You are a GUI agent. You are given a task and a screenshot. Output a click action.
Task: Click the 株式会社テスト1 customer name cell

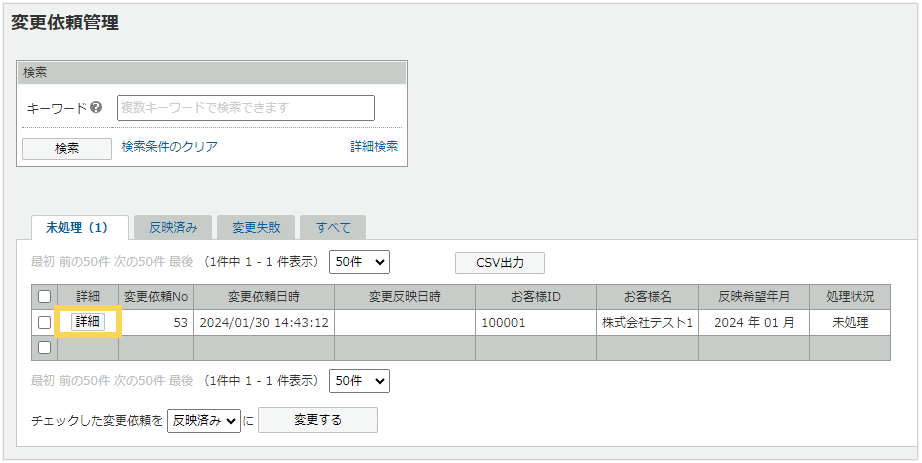click(x=647, y=323)
